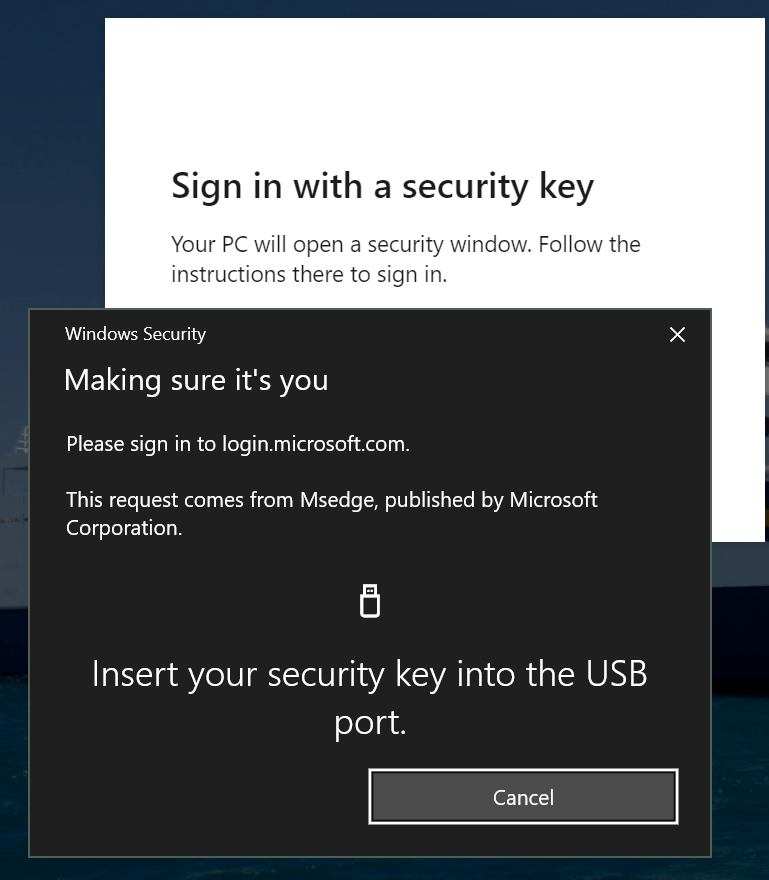Click "instructions there to sign in" line
The width and height of the screenshot is (769, 880).
308,274
